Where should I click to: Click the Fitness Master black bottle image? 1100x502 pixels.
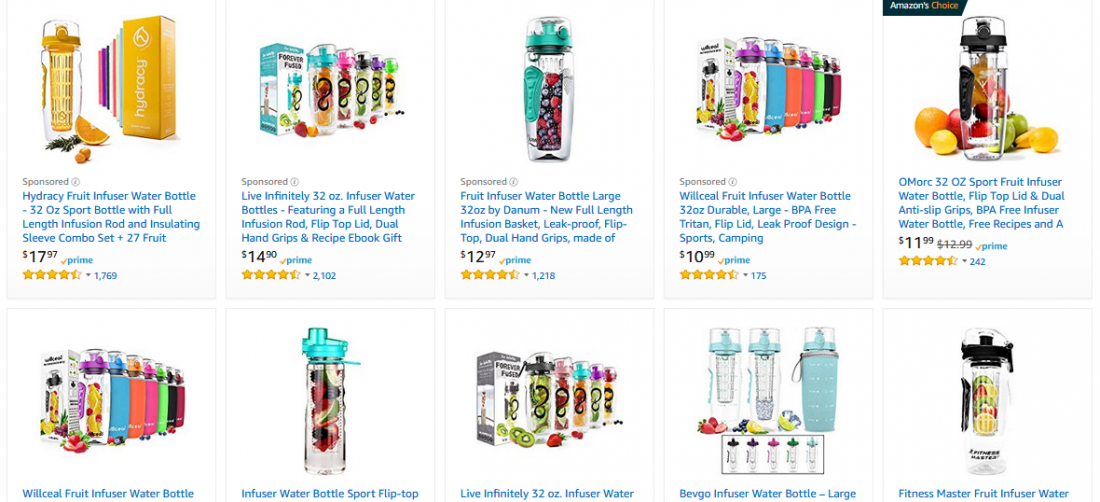point(987,401)
